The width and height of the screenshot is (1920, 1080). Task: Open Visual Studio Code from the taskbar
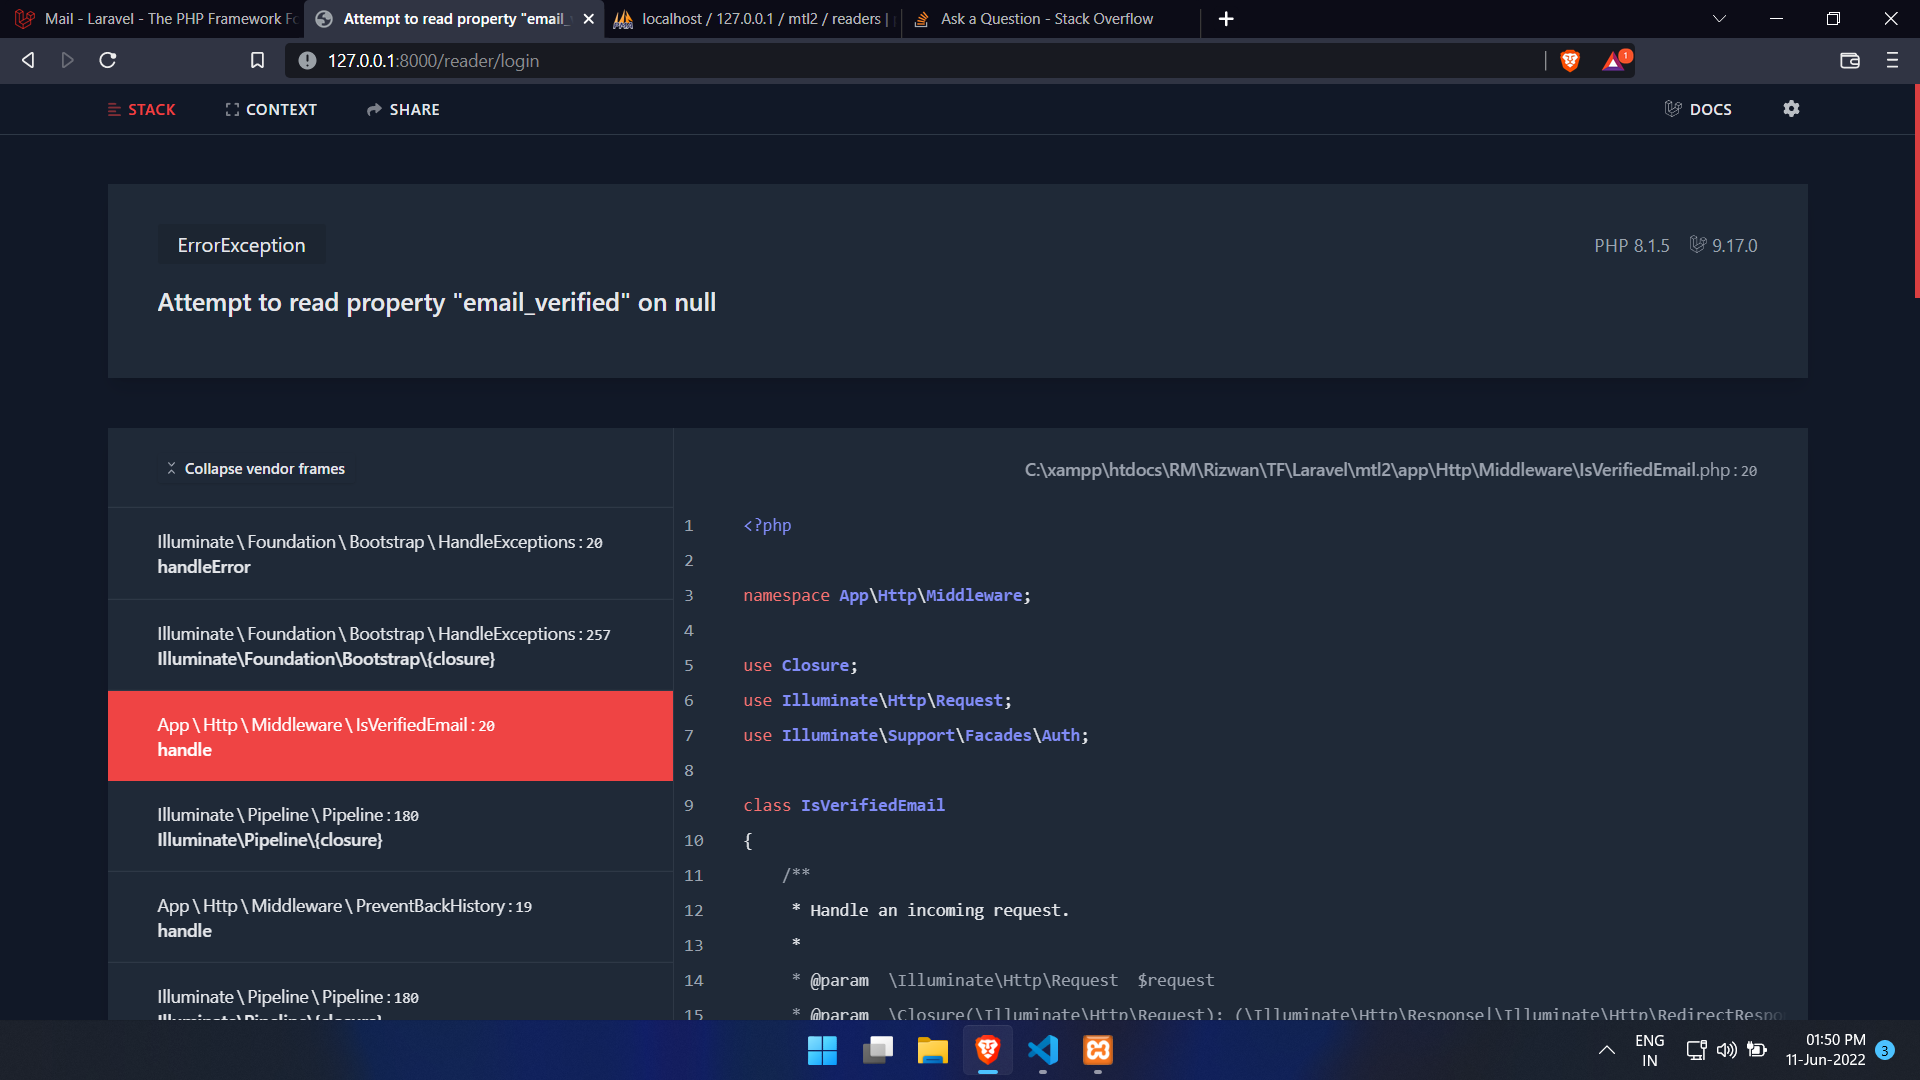(1043, 1050)
